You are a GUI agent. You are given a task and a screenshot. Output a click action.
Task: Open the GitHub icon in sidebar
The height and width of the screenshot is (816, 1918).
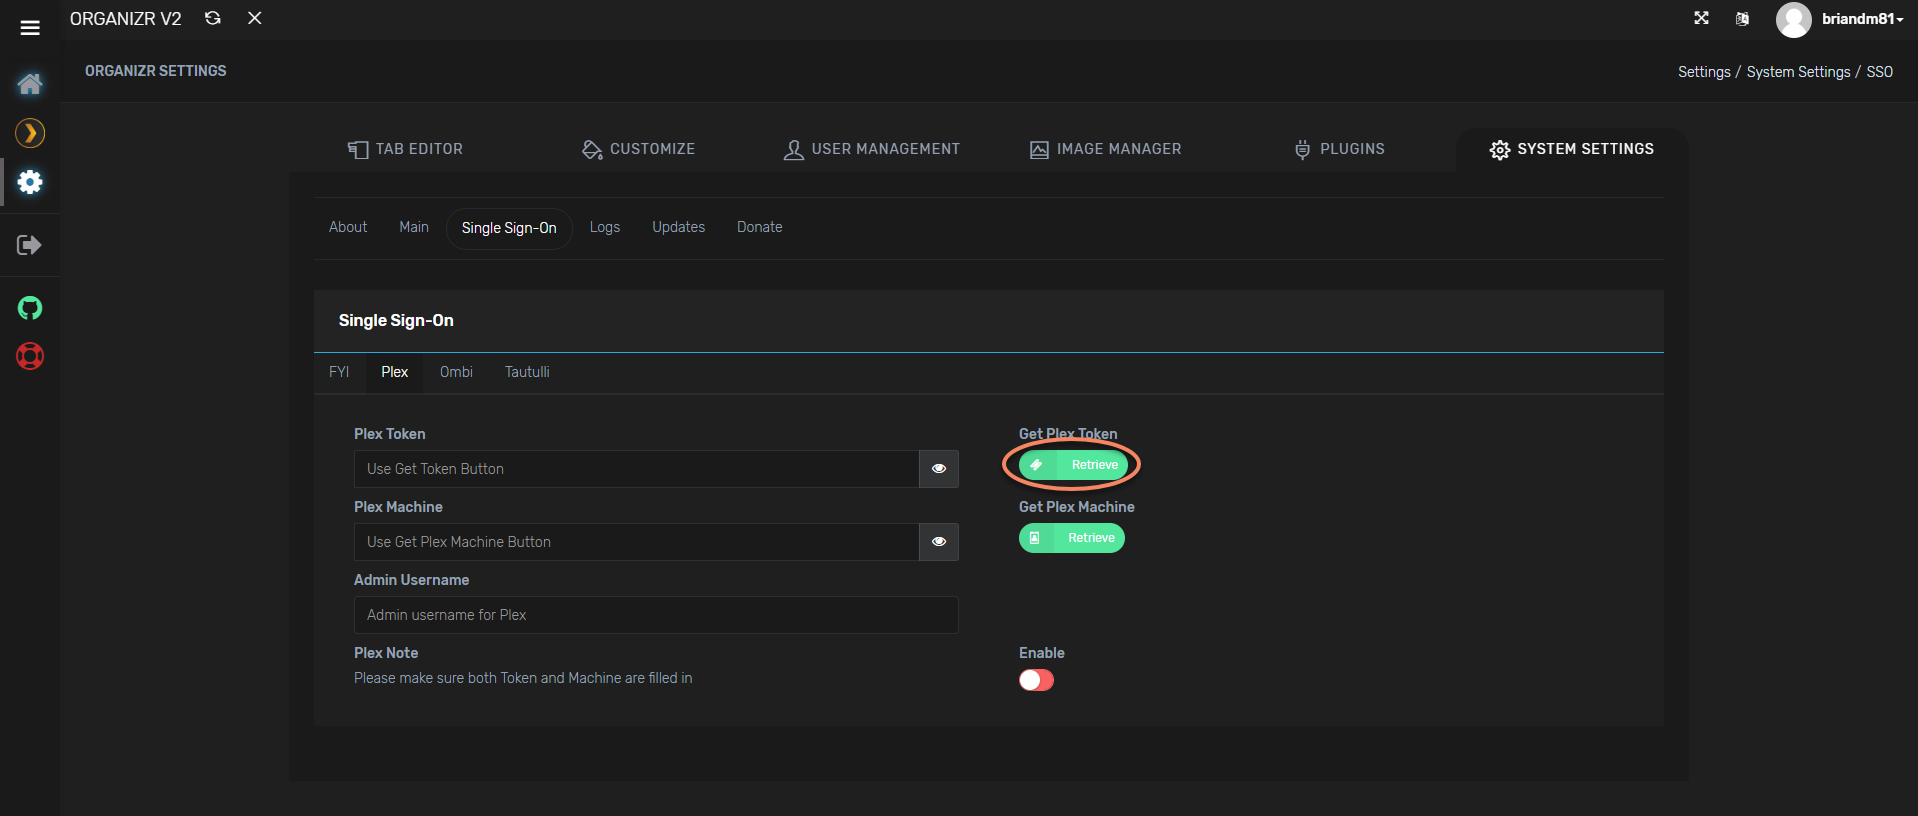30,308
